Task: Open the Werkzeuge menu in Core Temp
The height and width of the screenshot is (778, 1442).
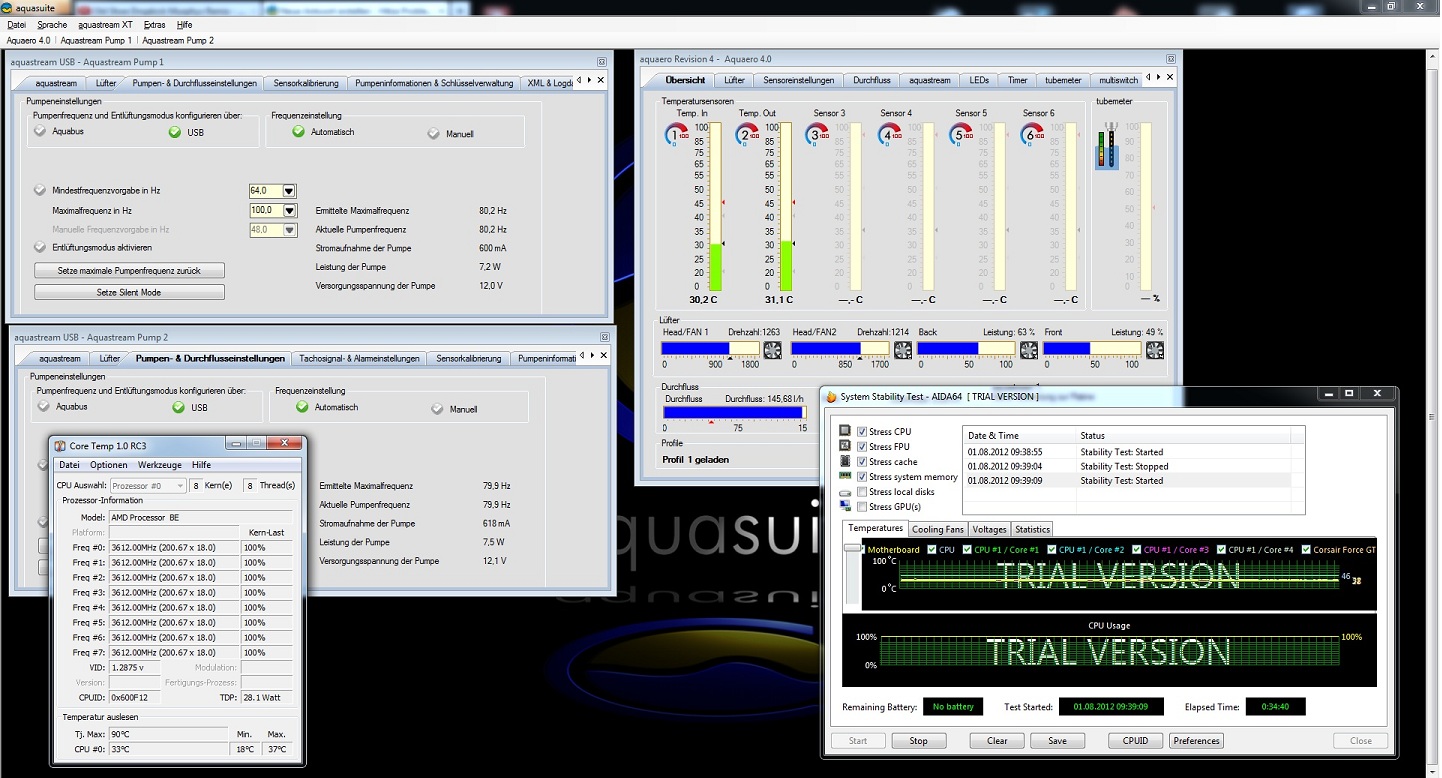Action: [x=160, y=465]
